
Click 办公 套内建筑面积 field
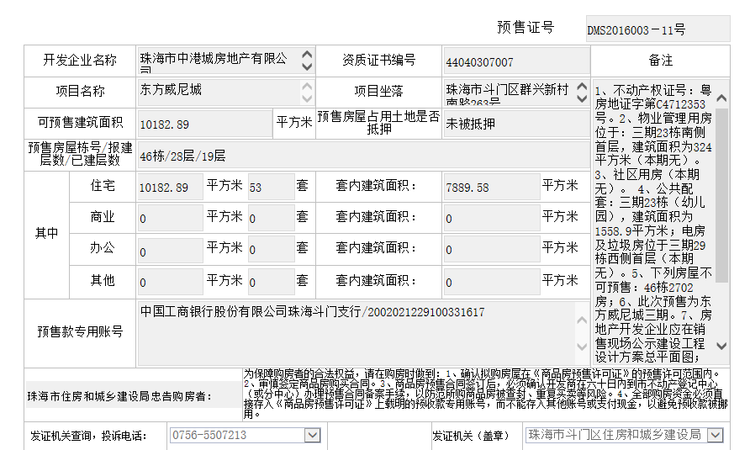pos(492,250)
